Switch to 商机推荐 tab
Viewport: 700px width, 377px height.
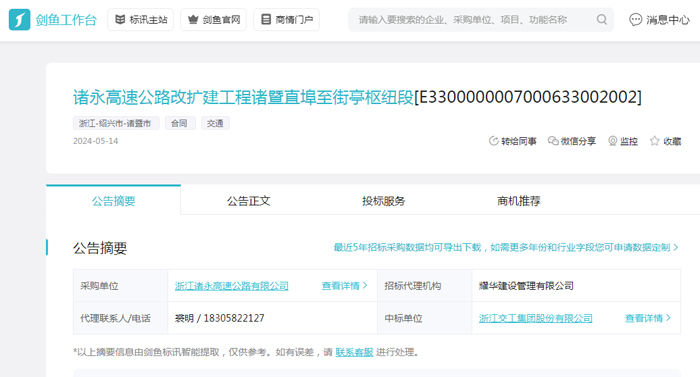[519, 201]
